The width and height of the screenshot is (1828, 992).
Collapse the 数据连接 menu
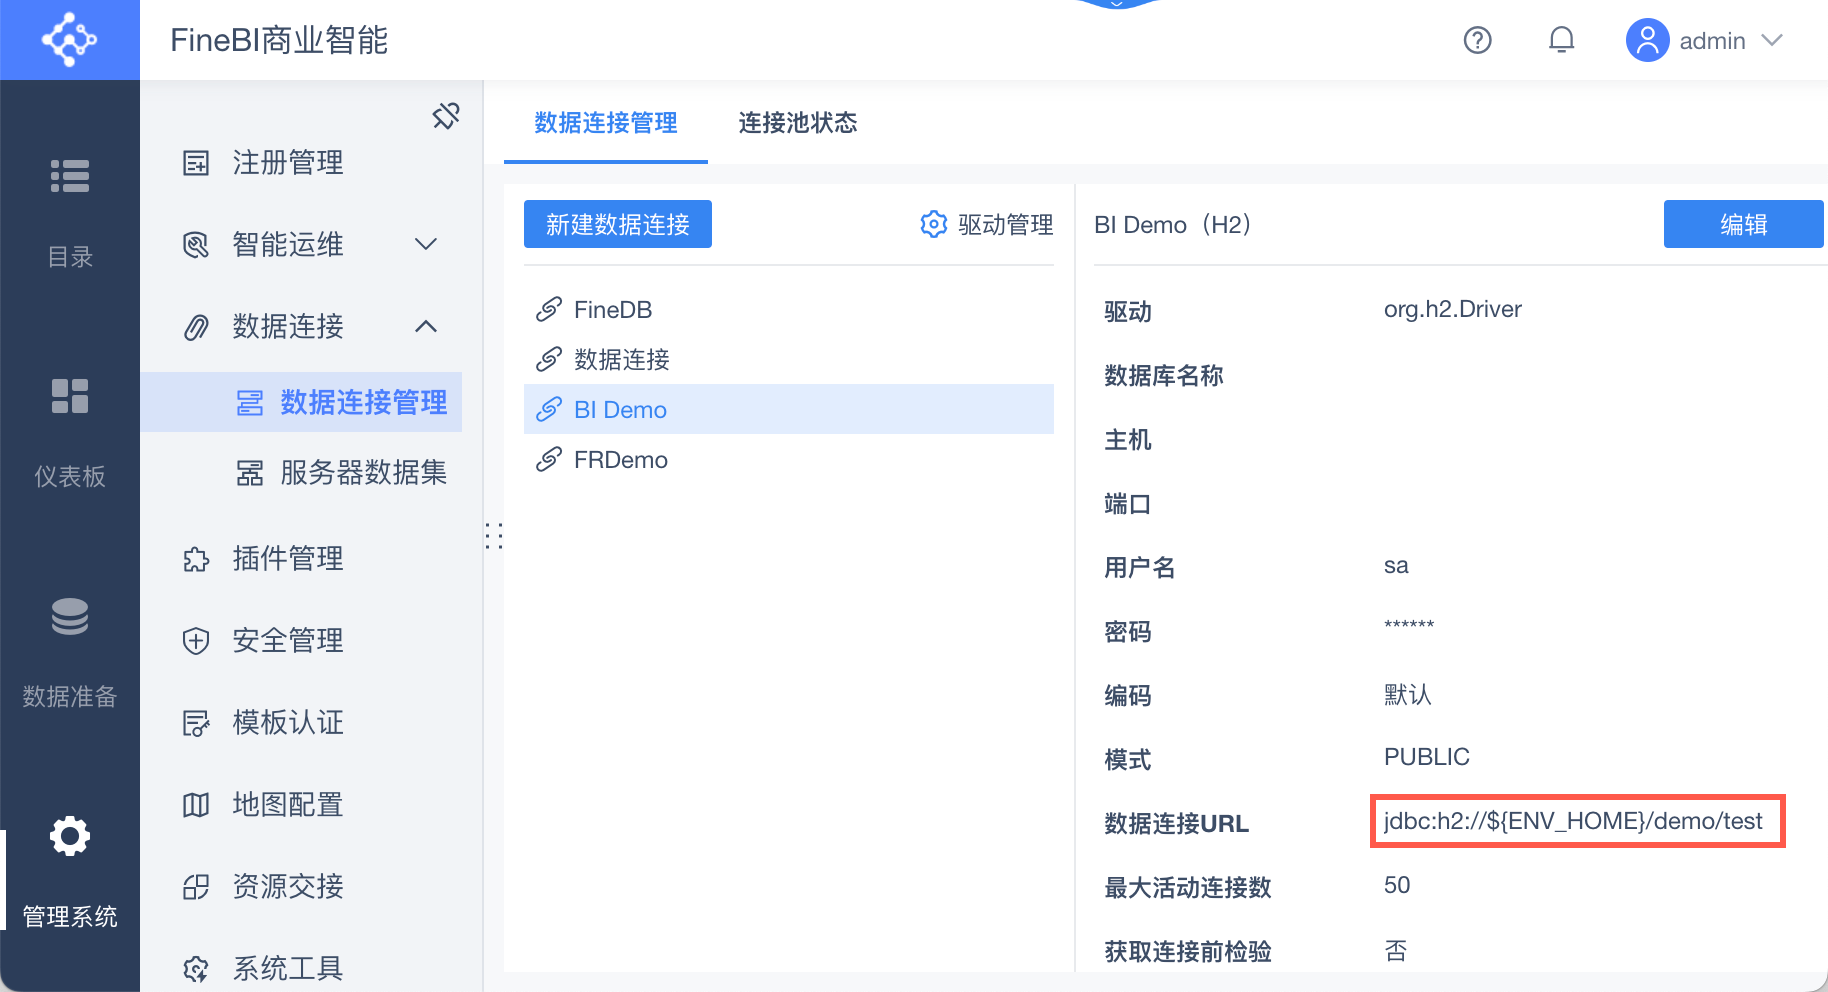coord(426,326)
